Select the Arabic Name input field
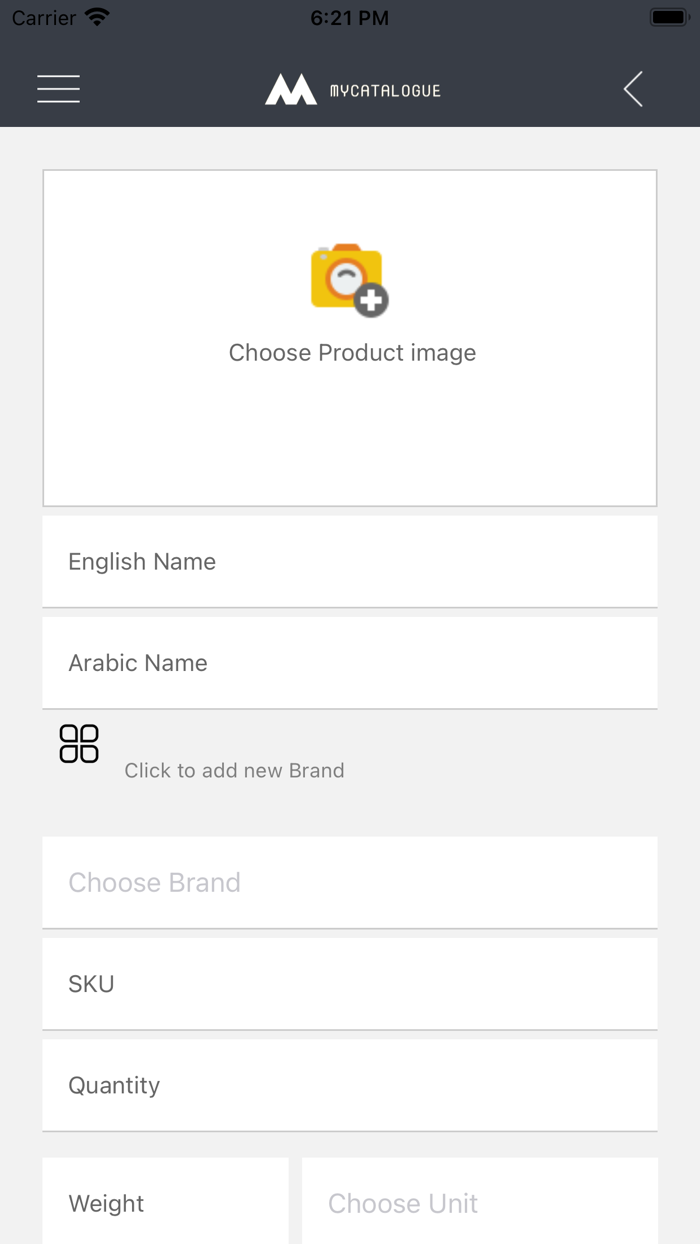 pos(350,662)
